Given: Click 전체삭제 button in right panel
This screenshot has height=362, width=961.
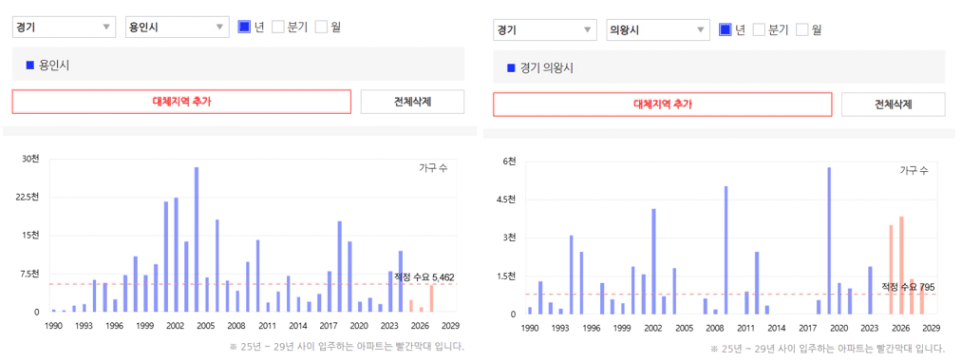Looking at the screenshot, I should (893, 104).
